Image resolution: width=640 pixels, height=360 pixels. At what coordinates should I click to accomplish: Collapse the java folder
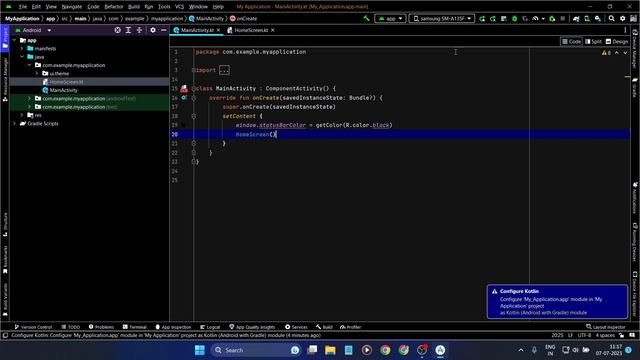[22, 57]
